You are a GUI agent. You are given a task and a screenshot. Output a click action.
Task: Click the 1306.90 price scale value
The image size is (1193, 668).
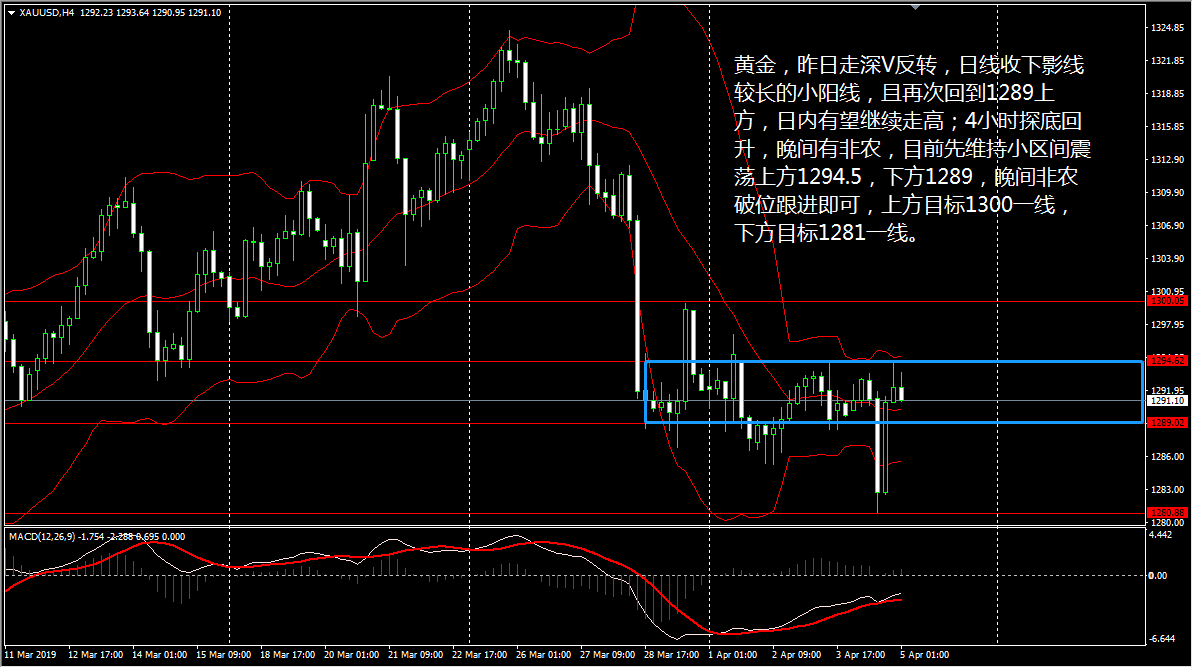[1168, 226]
